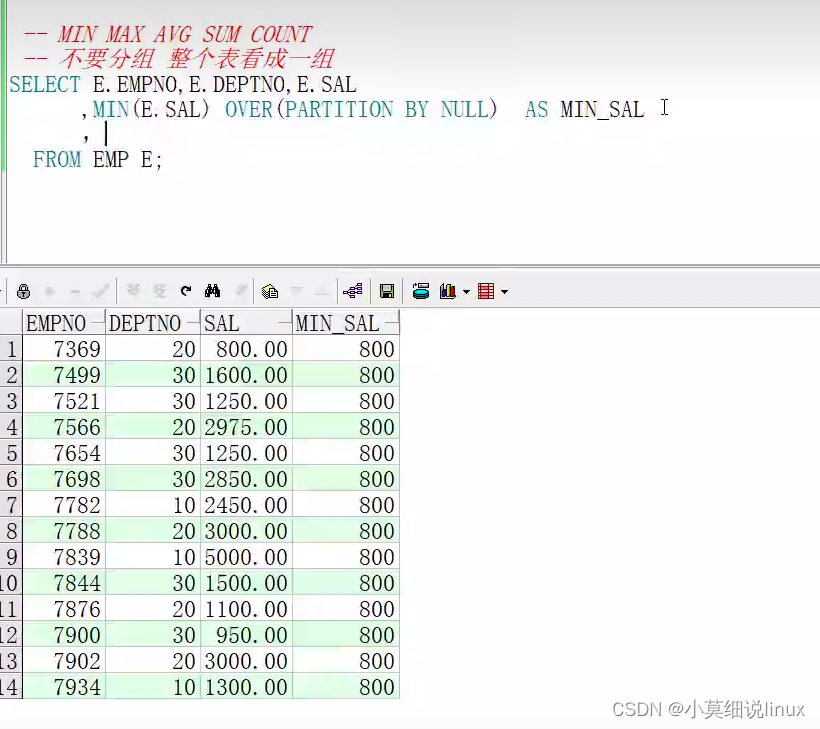Viewport: 820px width, 729px height.
Task: Select row 1 by its row number
Action: [x=11, y=349]
